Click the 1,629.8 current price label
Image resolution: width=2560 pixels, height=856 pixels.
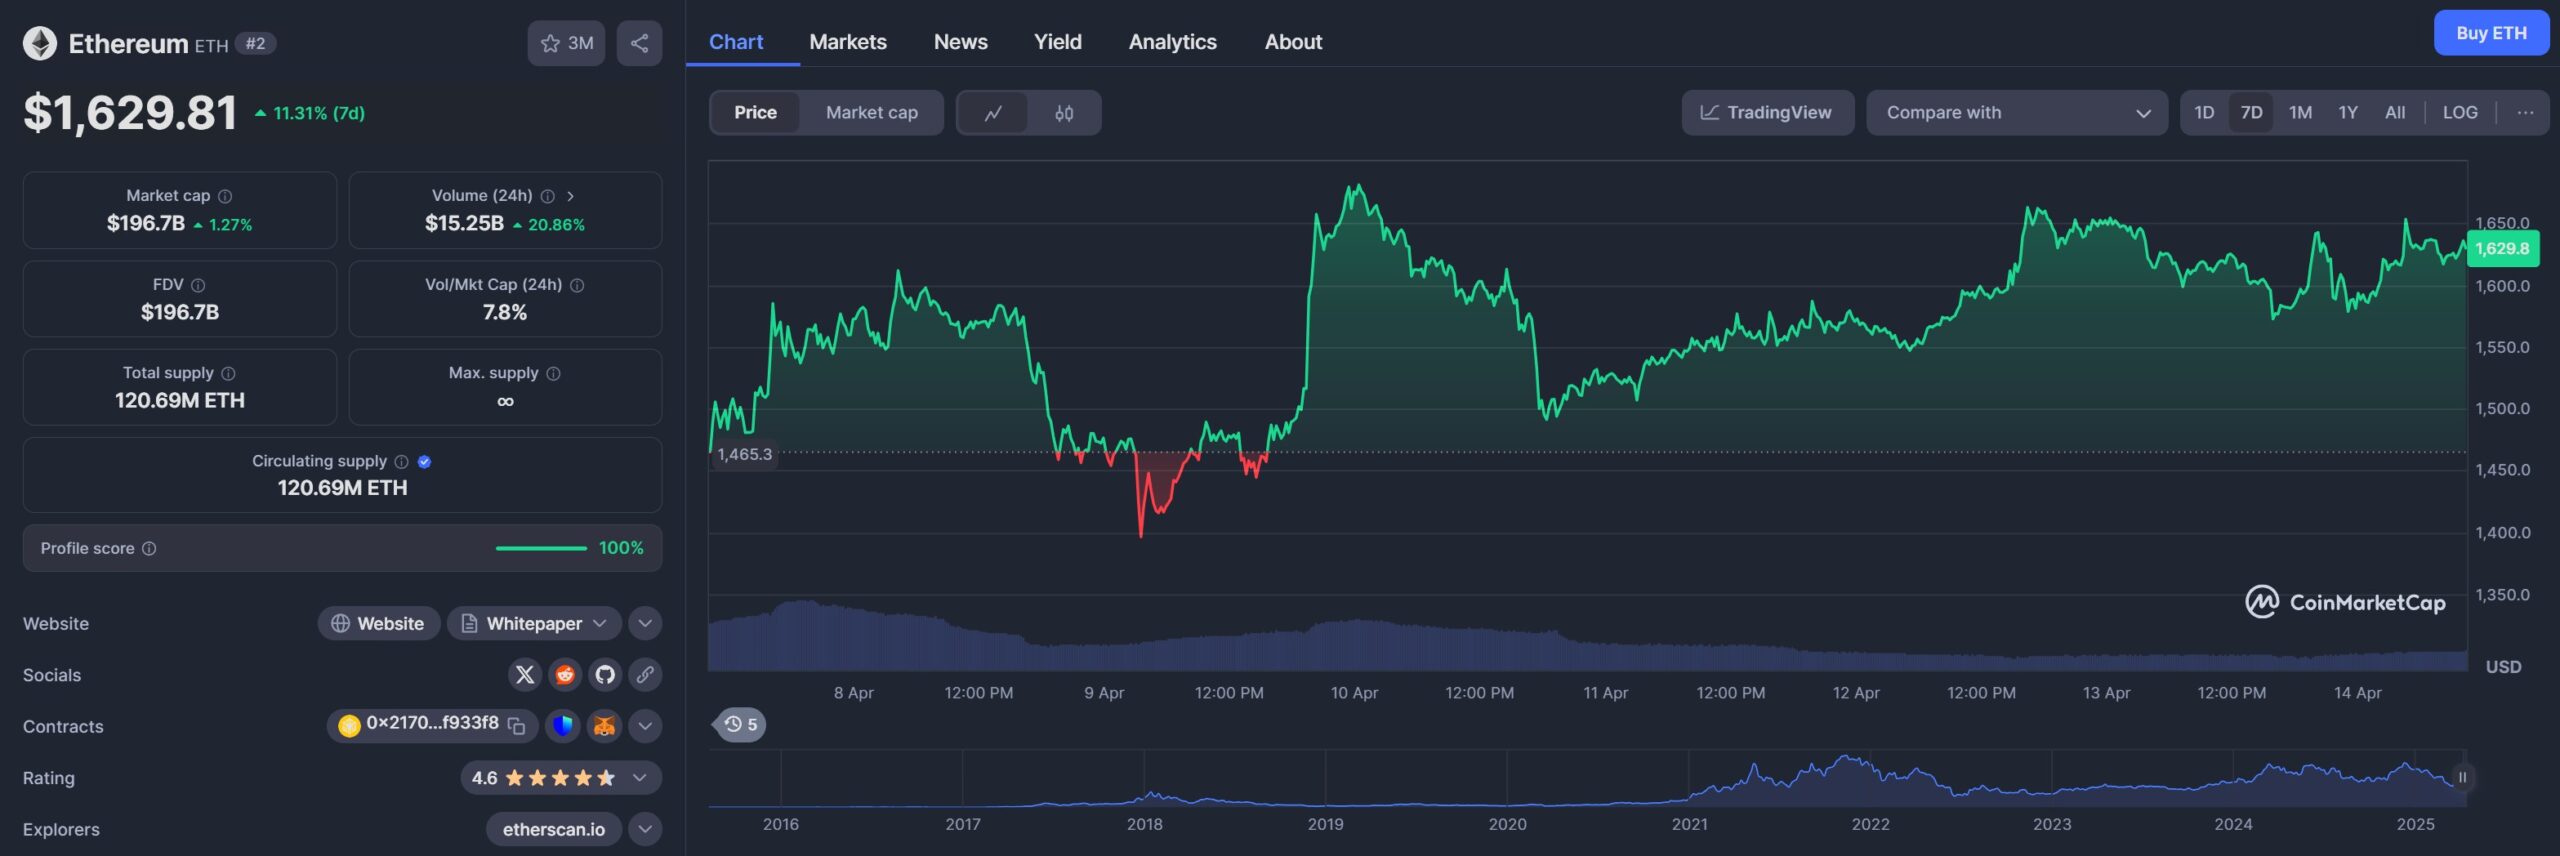click(x=2502, y=249)
